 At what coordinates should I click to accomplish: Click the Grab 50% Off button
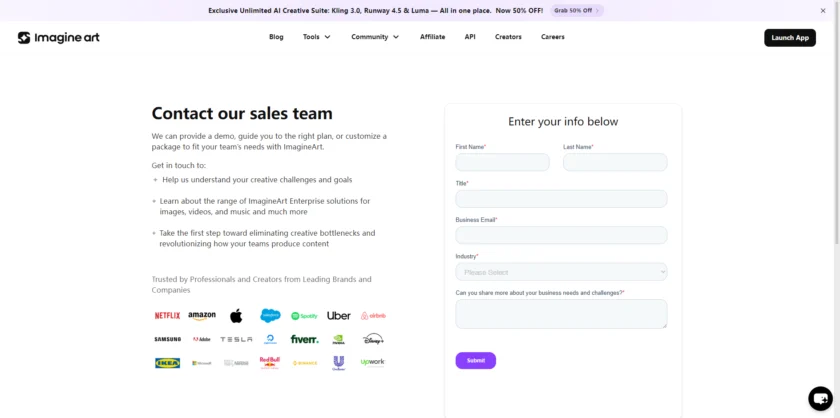coord(577,10)
